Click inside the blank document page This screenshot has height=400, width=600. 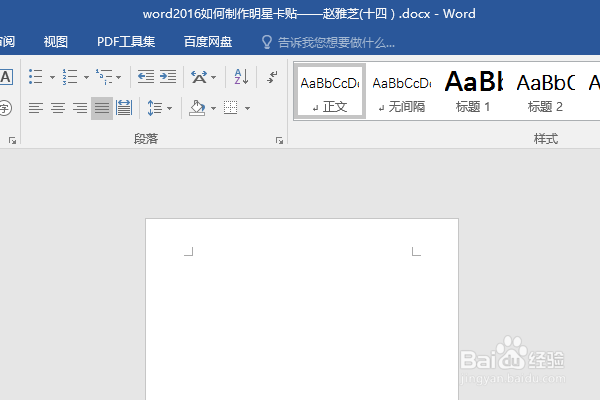[302, 309]
